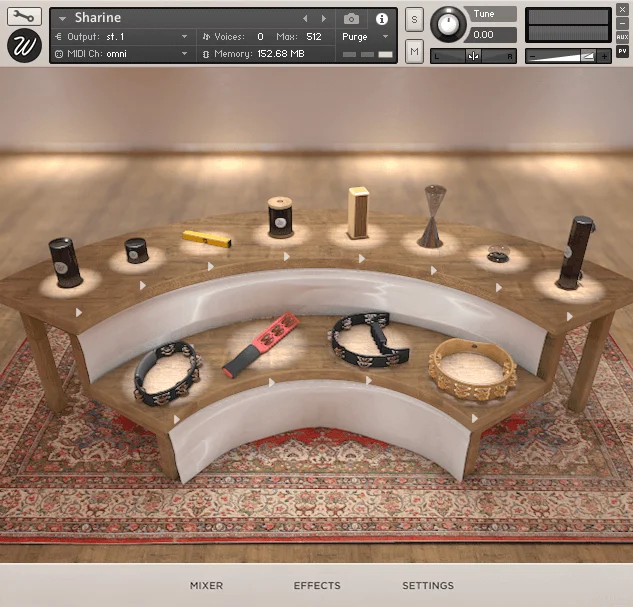633x607 pixels.
Task: Click the Tune knob
Action: tap(448, 24)
